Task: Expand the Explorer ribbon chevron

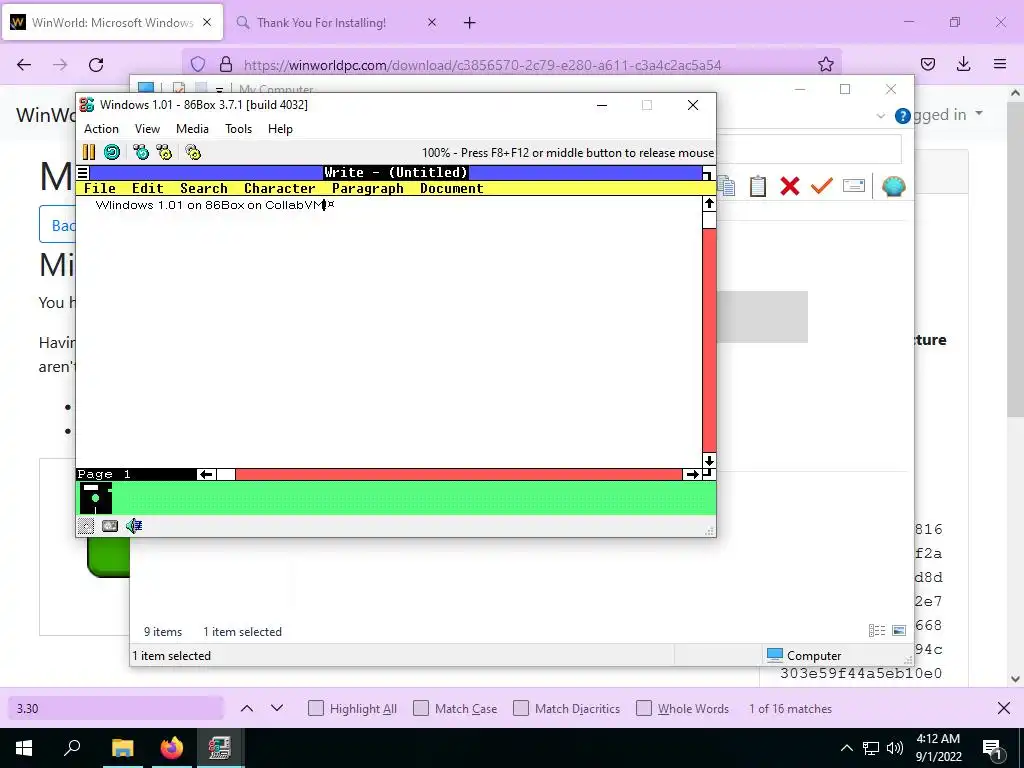Action: (x=880, y=116)
